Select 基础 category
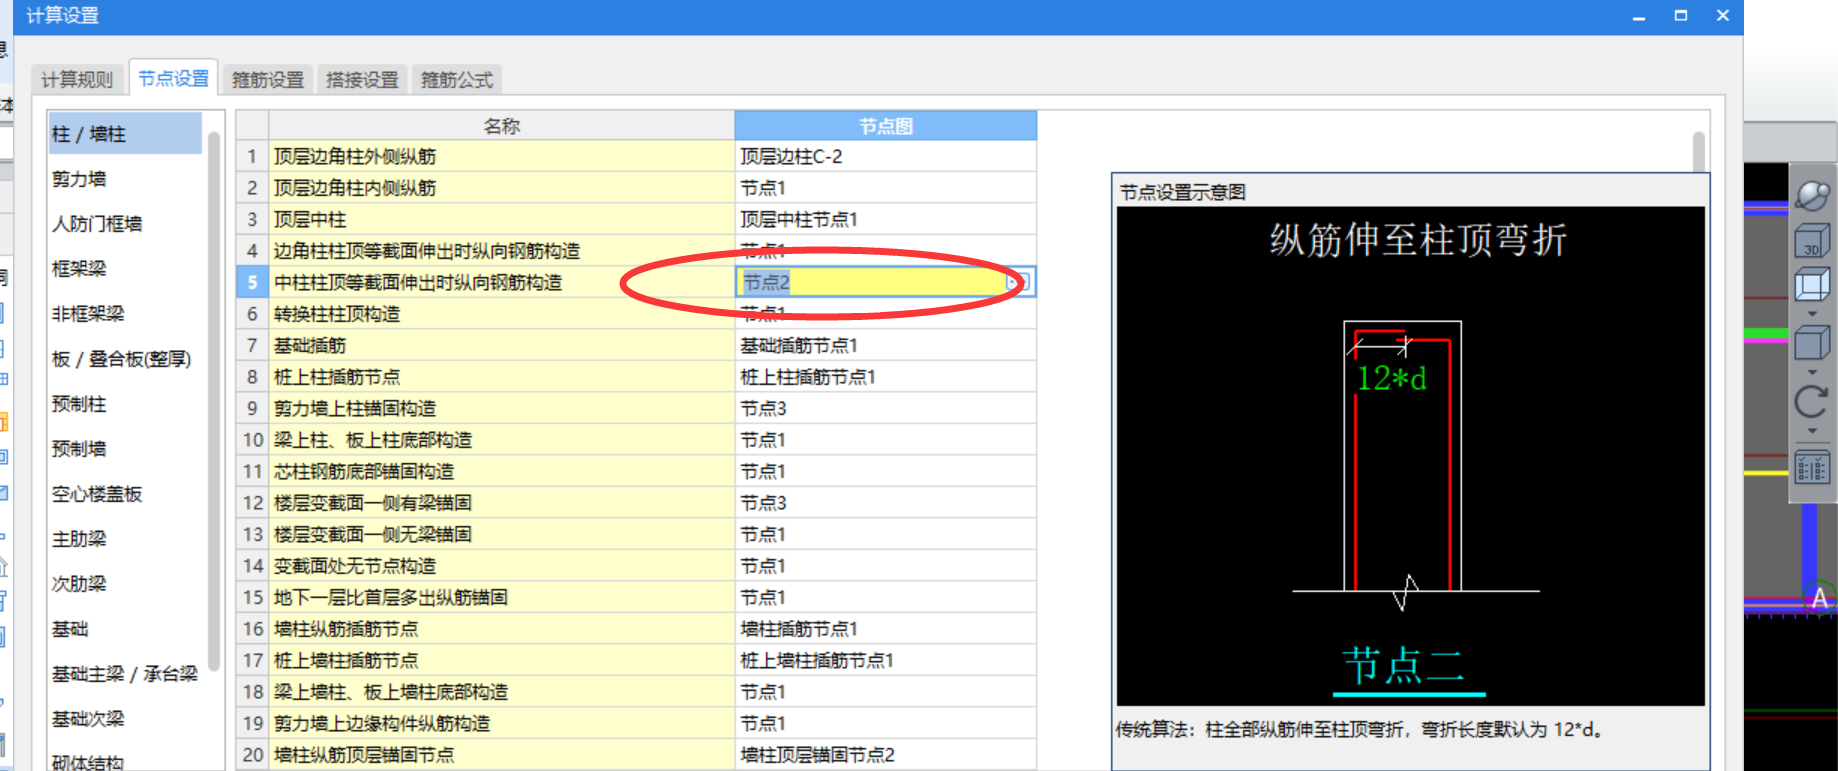The width and height of the screenshot is (1838, 771). click(x=125, y=629)
